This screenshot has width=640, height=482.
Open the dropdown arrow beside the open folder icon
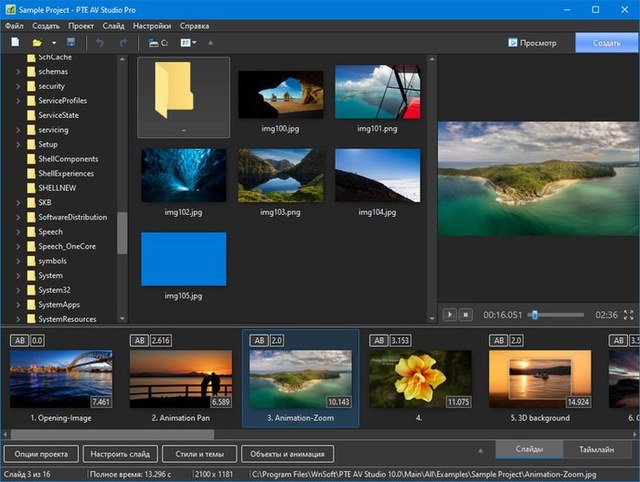click(52, 43)
